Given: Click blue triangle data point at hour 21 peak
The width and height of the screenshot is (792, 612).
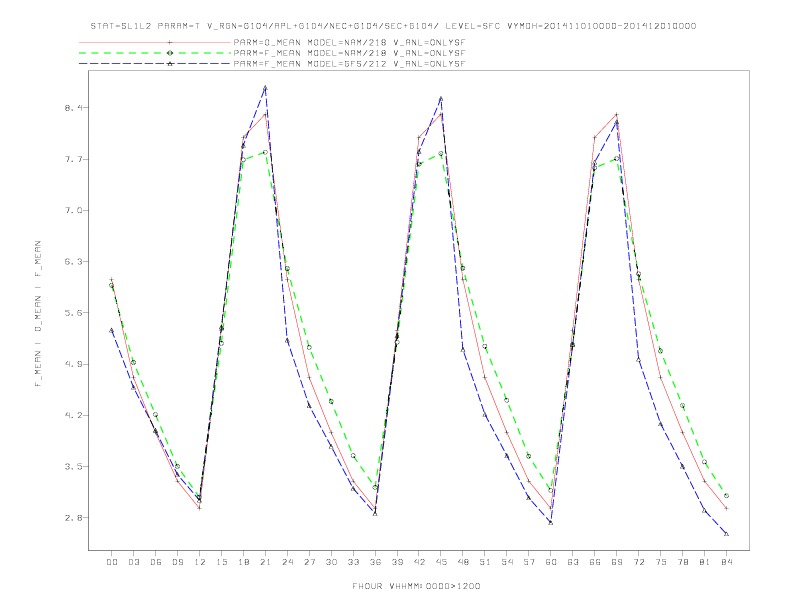Looking at the screenshot, I should (265, 88).
